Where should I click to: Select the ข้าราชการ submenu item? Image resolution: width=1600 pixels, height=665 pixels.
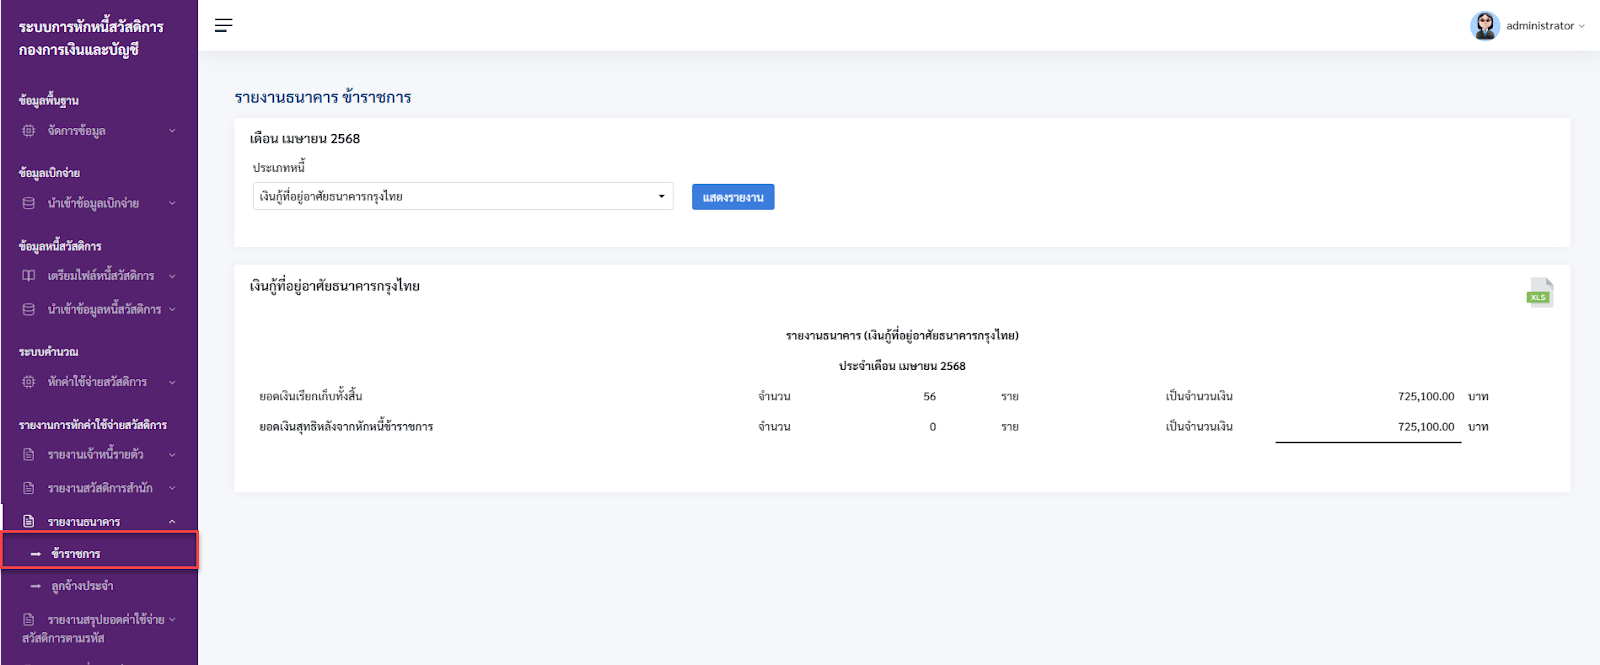coord(99,553)
